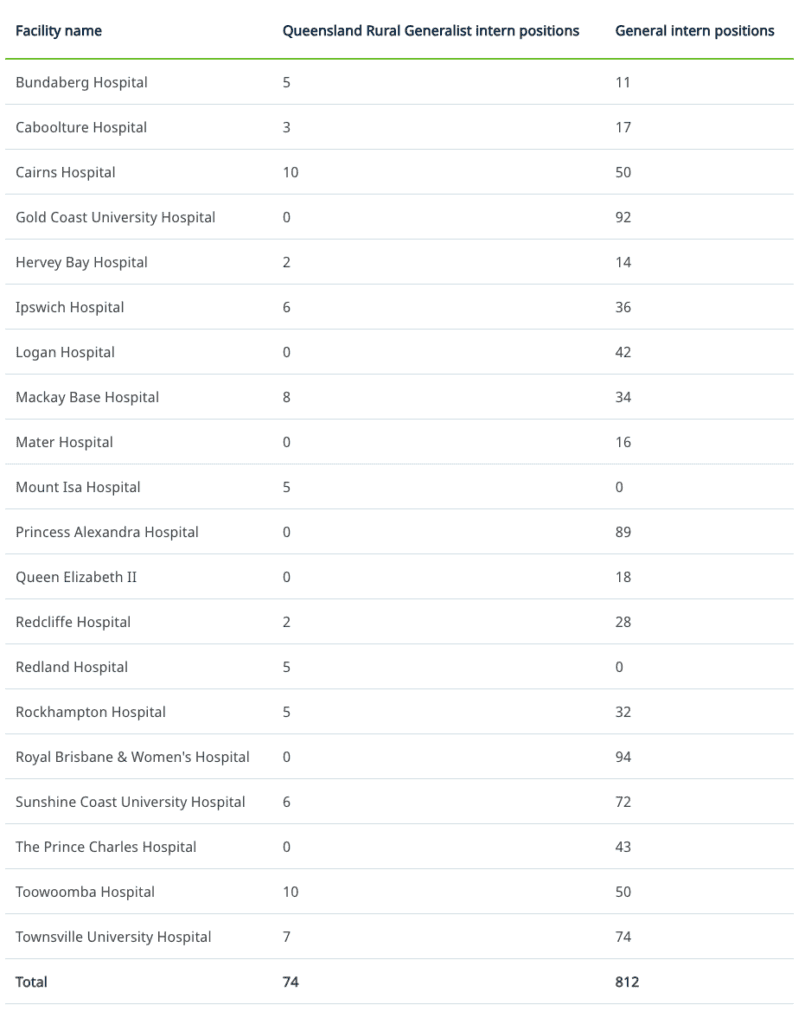Select the Townsville University Hospital name
811x1024 pixels.
point(113,937)
